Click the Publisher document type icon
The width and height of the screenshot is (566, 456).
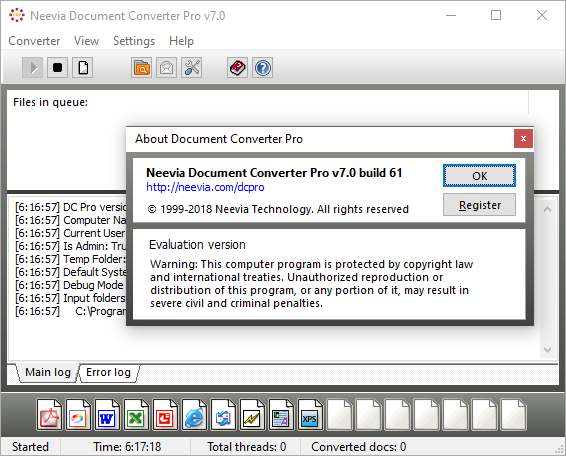click(x=281, y=414)
